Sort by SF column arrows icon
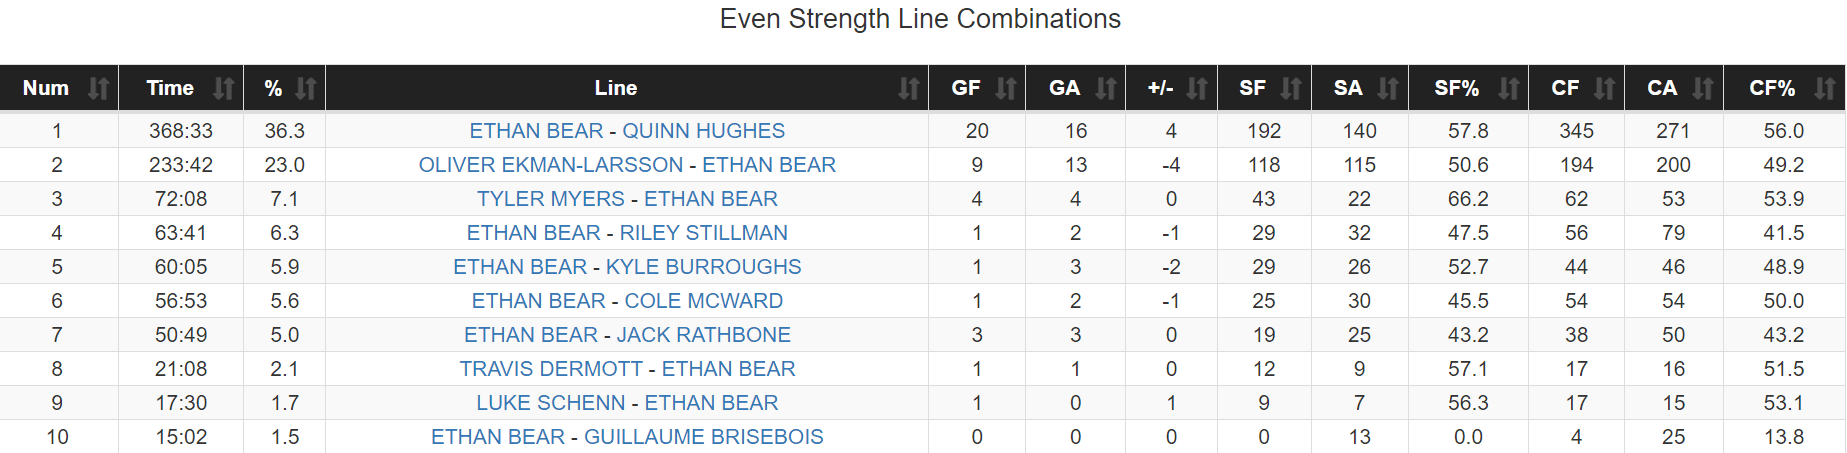This screenshot has width=1847, height=453. [1291, 88]
